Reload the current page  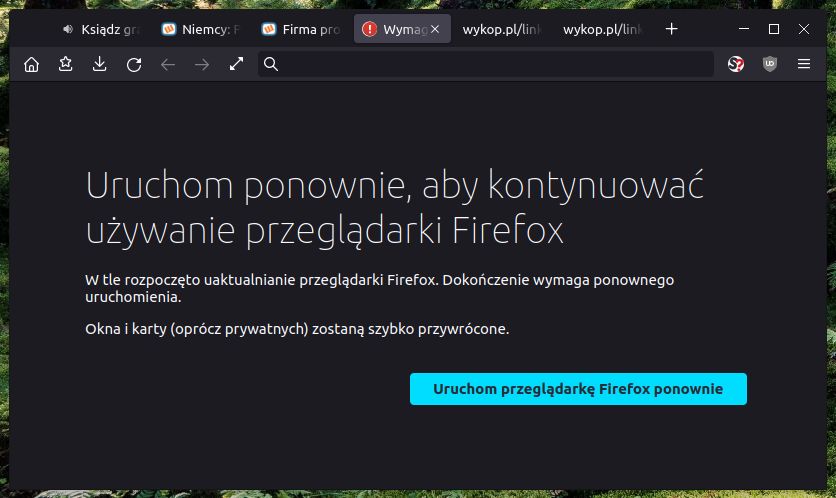134,65
